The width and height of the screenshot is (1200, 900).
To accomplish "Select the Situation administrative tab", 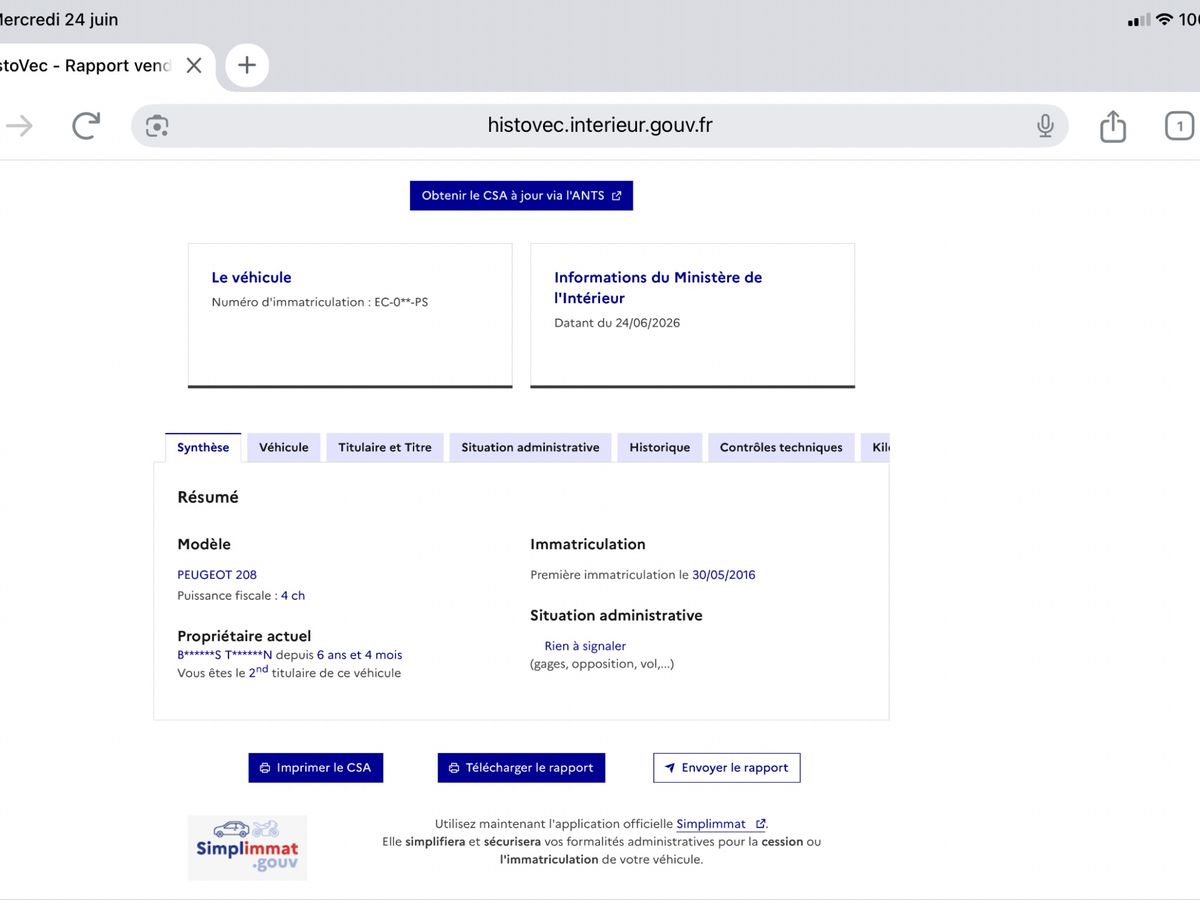I will (530, 448).
